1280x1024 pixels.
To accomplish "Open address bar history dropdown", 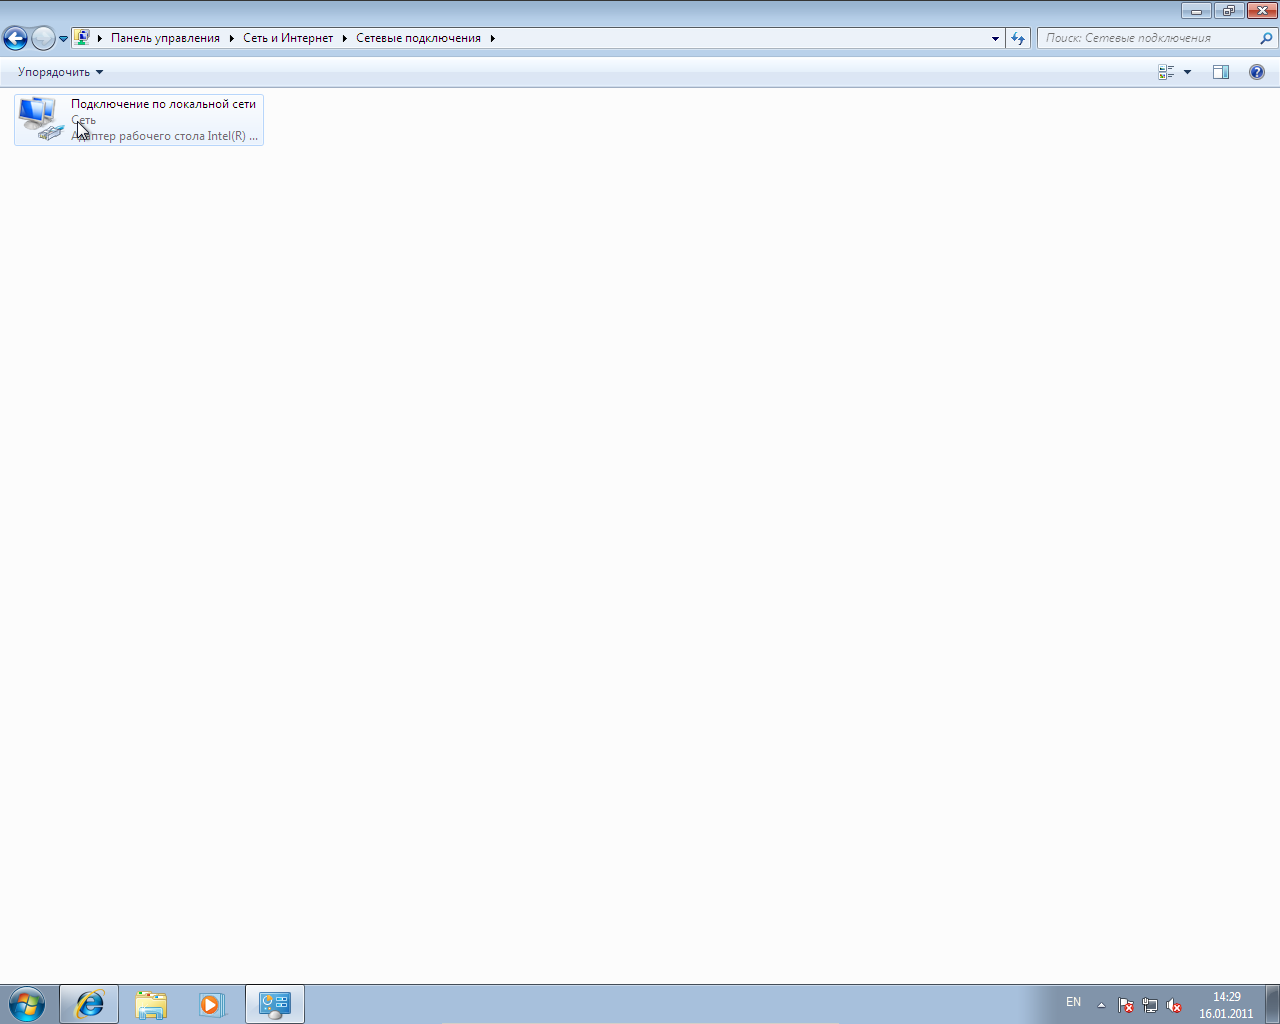I will (995, 38).
